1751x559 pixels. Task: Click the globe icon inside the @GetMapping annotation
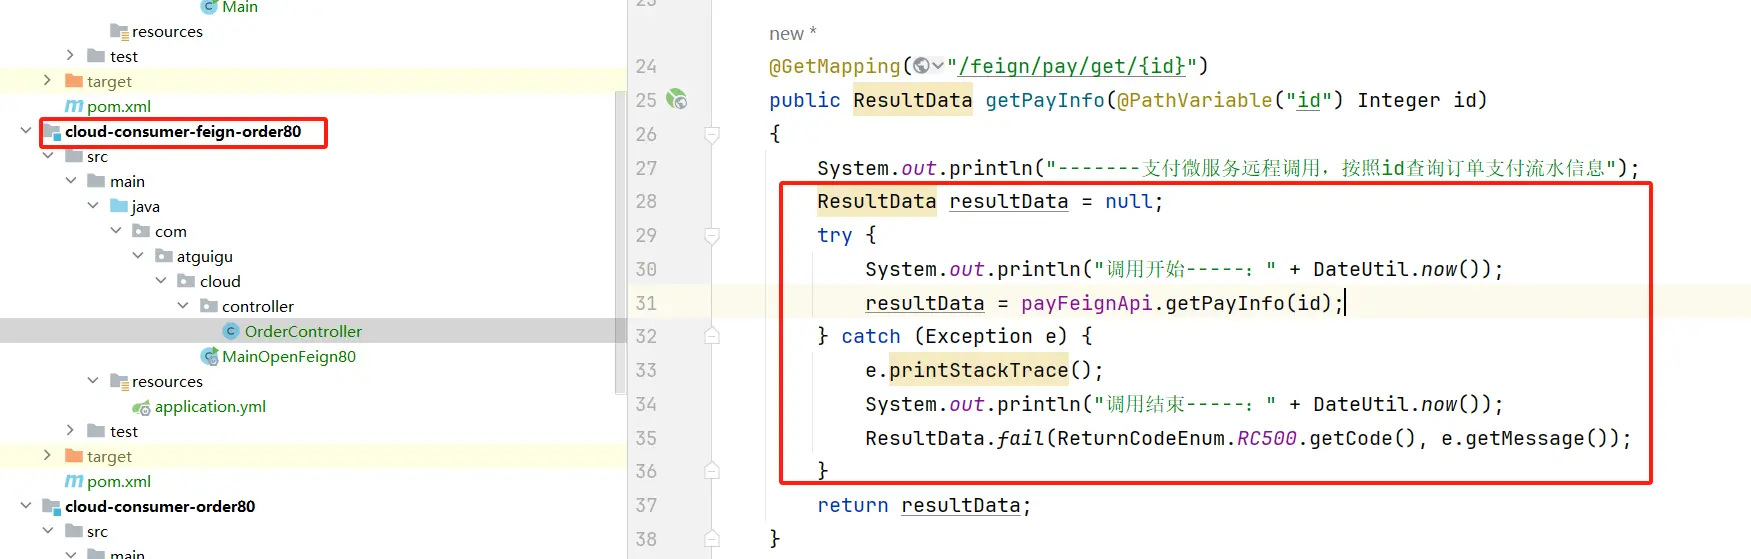click(x=921, y=66)
